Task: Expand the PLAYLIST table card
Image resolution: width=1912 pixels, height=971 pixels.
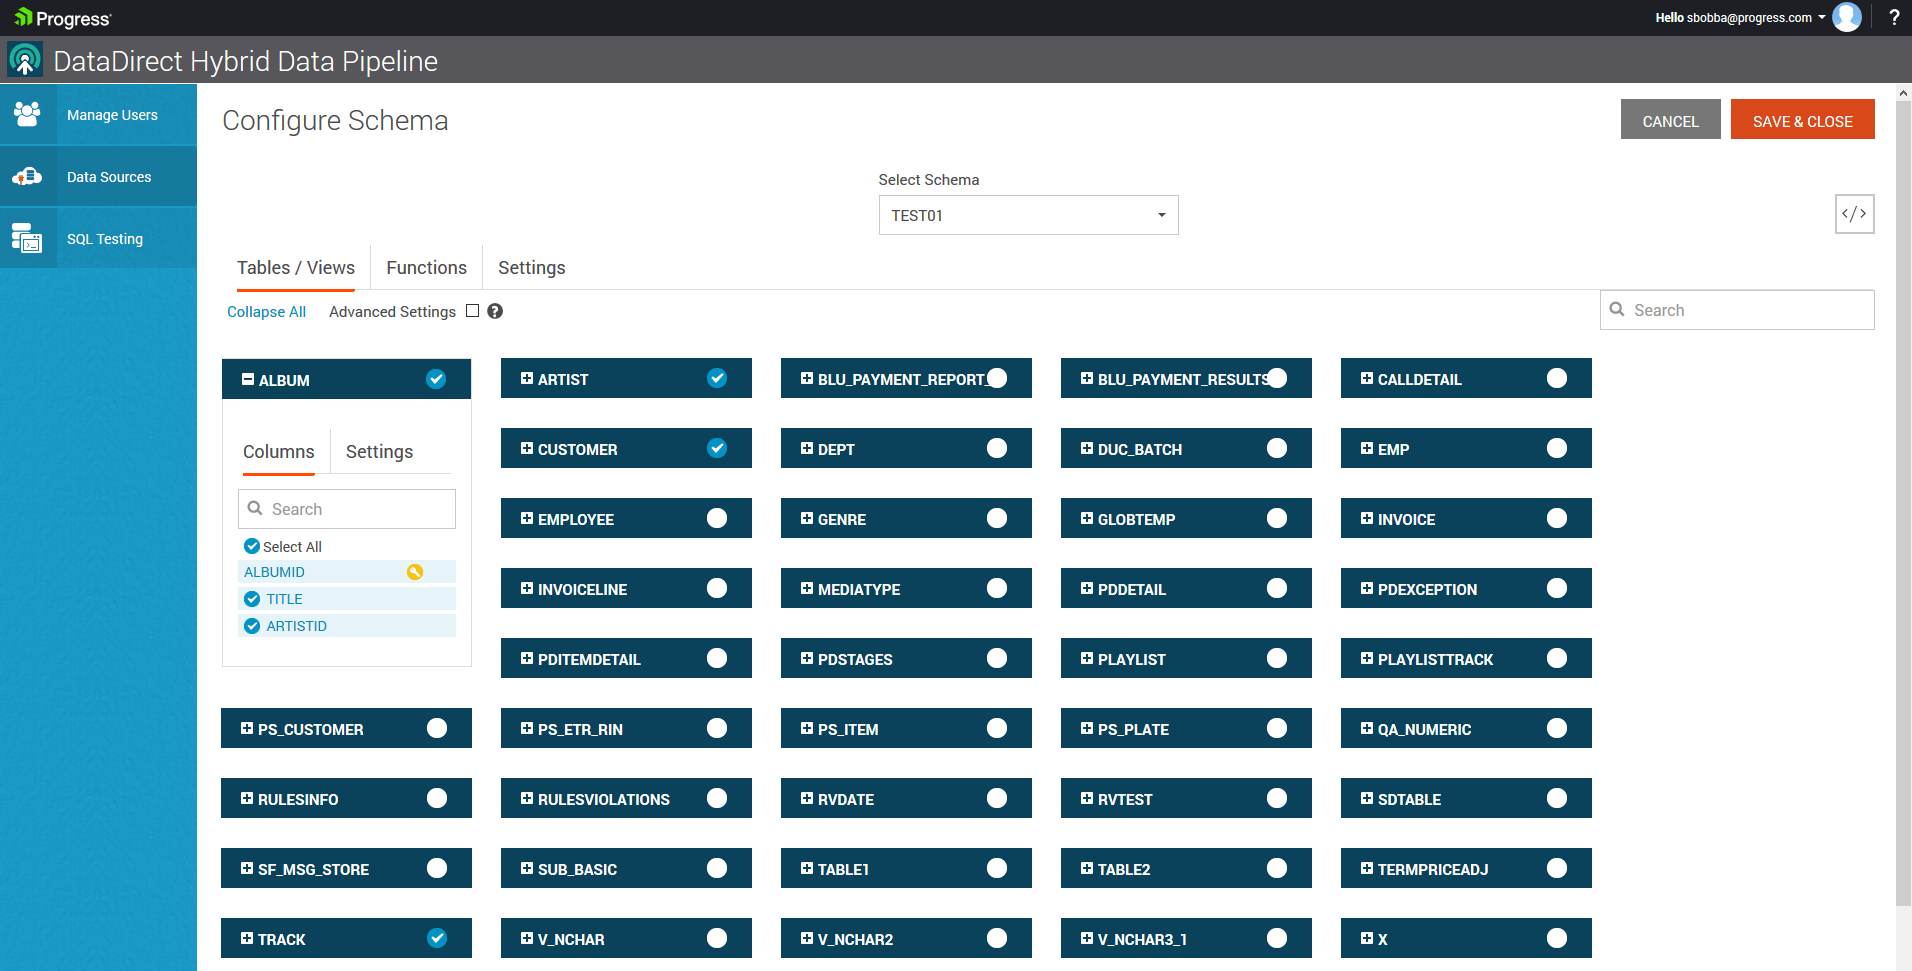Action: tap(1087, 658)
